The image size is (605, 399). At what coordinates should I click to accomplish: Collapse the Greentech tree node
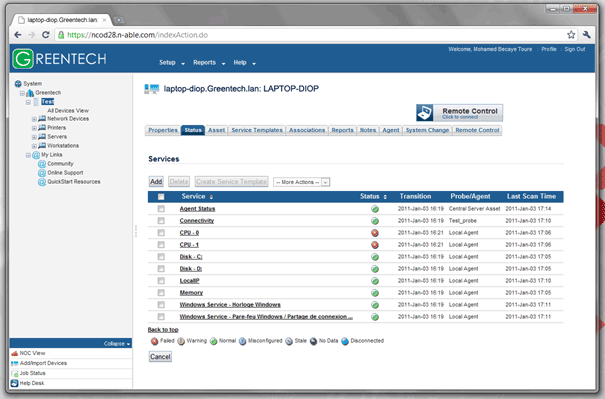(x=22, y=93)
